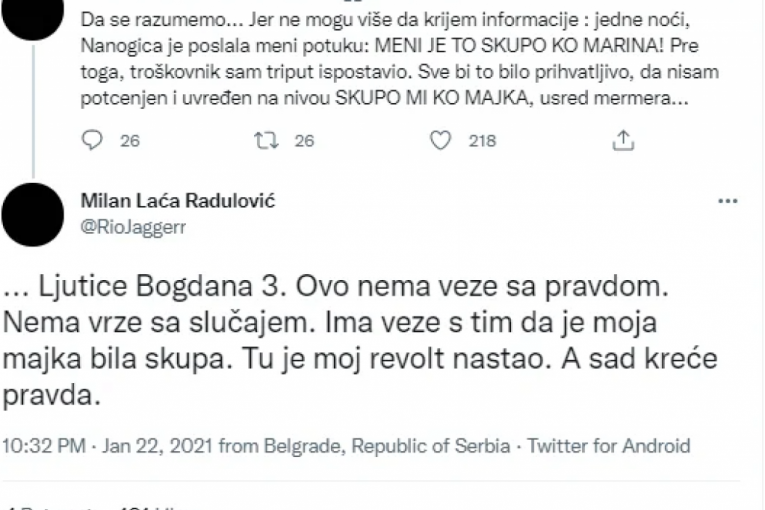This screenshot has width=765, height=510.
Task: Click the like count 218
Action: (x=482, y=141)
